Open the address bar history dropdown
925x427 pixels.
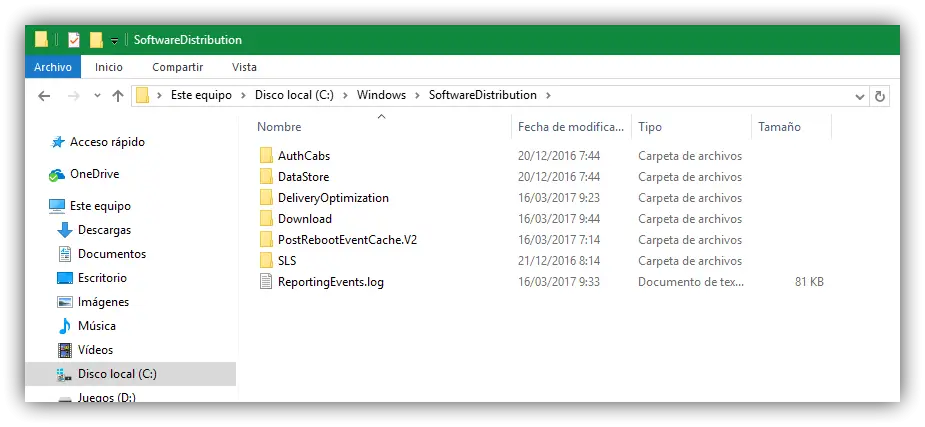pos(860,96)
